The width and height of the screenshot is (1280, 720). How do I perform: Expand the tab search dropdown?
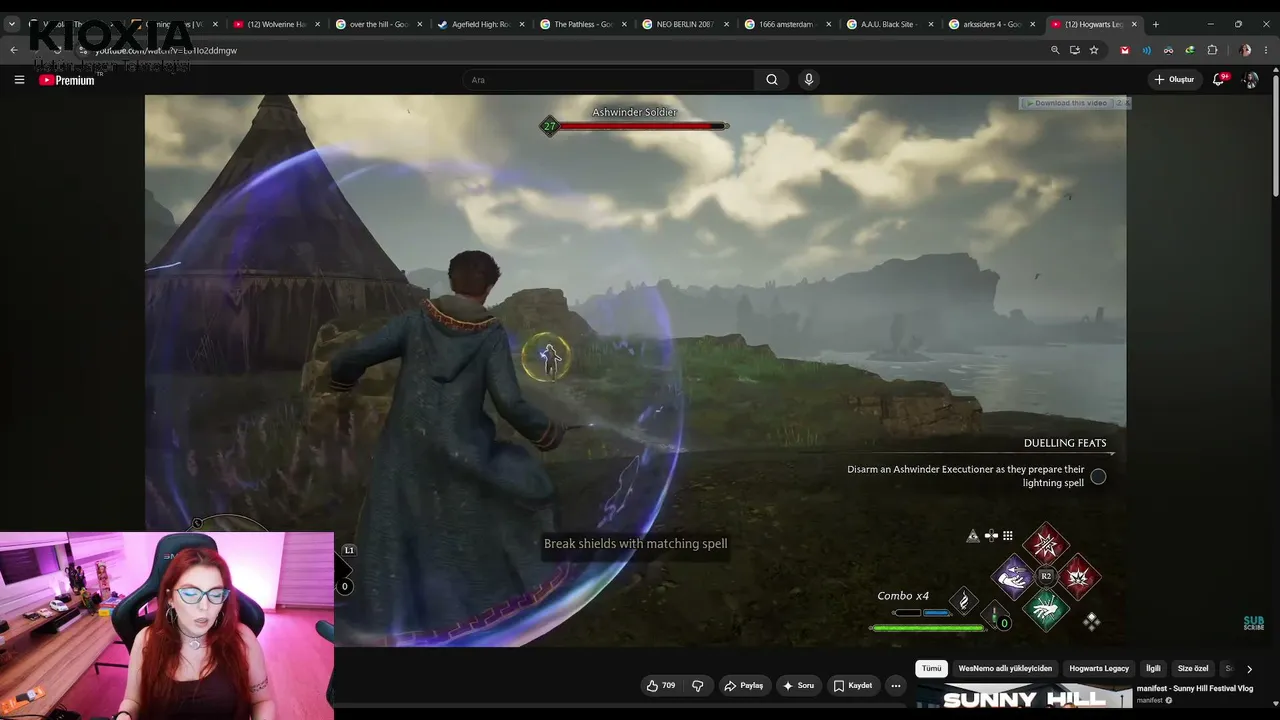(12, 24)
